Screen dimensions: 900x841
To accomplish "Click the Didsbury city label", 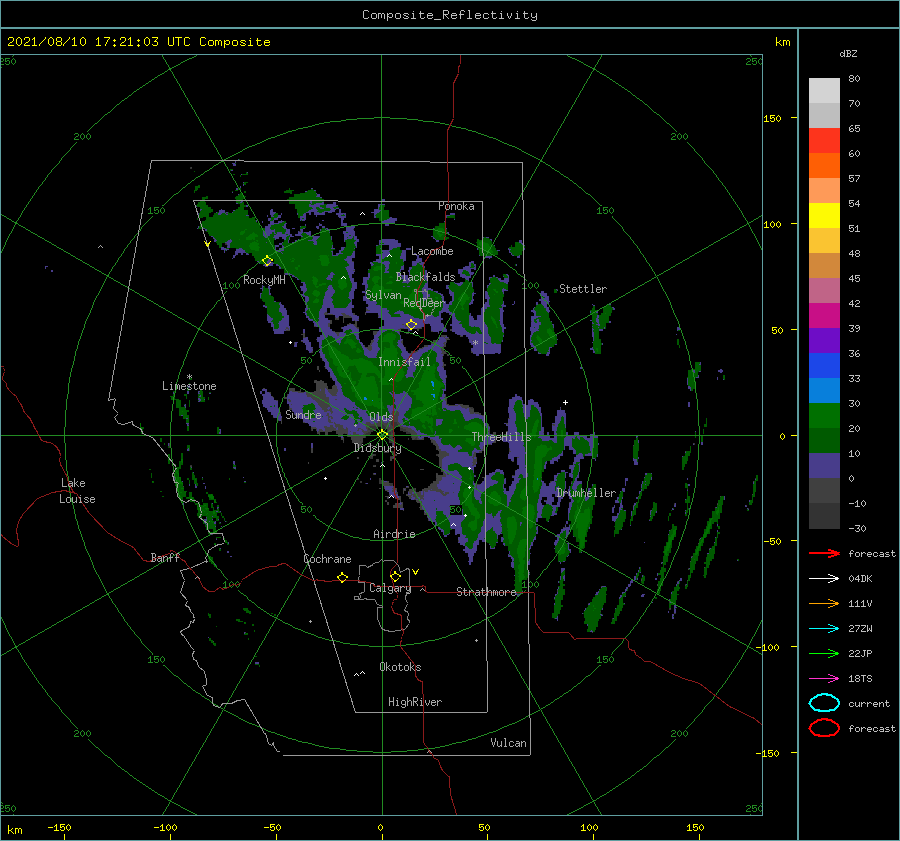I will (x=377, y=448).
